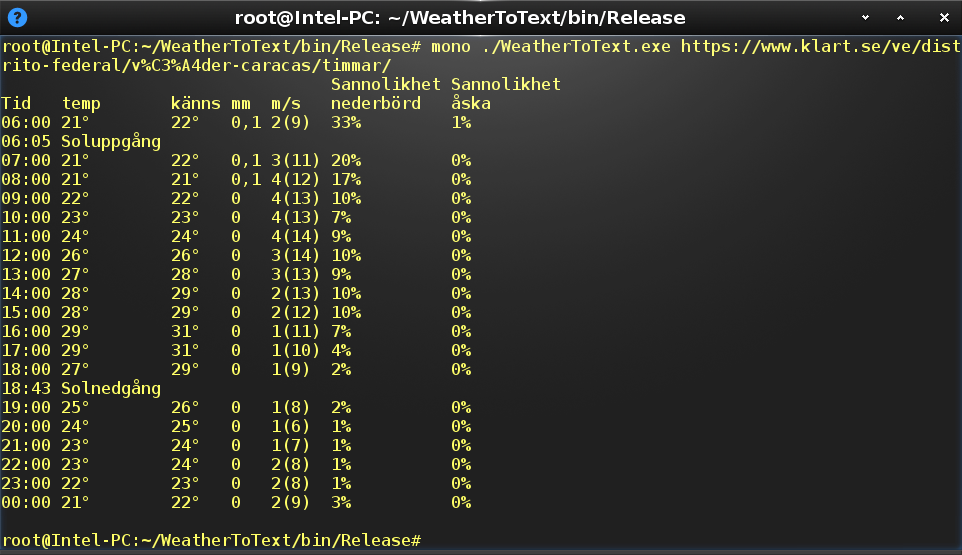Click the '18:43 Solnedgång' sunset row
The width and height of the screenshot is (962, 555).
81,389
